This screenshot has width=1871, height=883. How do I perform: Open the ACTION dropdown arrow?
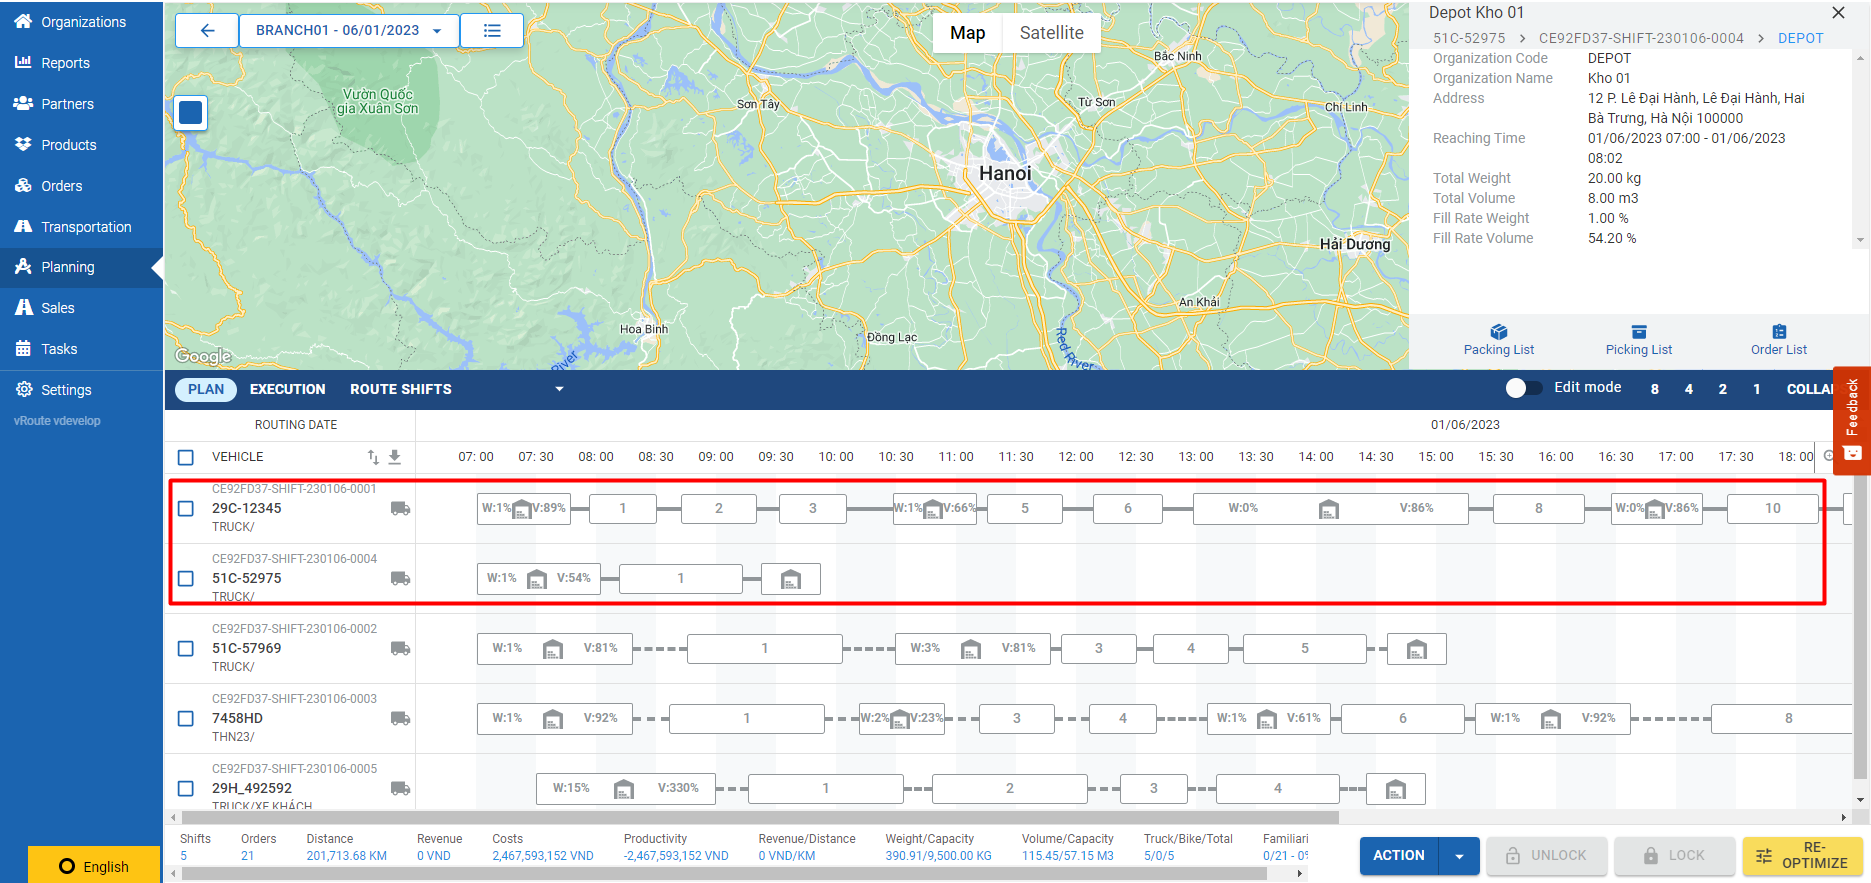[1459, 856]
